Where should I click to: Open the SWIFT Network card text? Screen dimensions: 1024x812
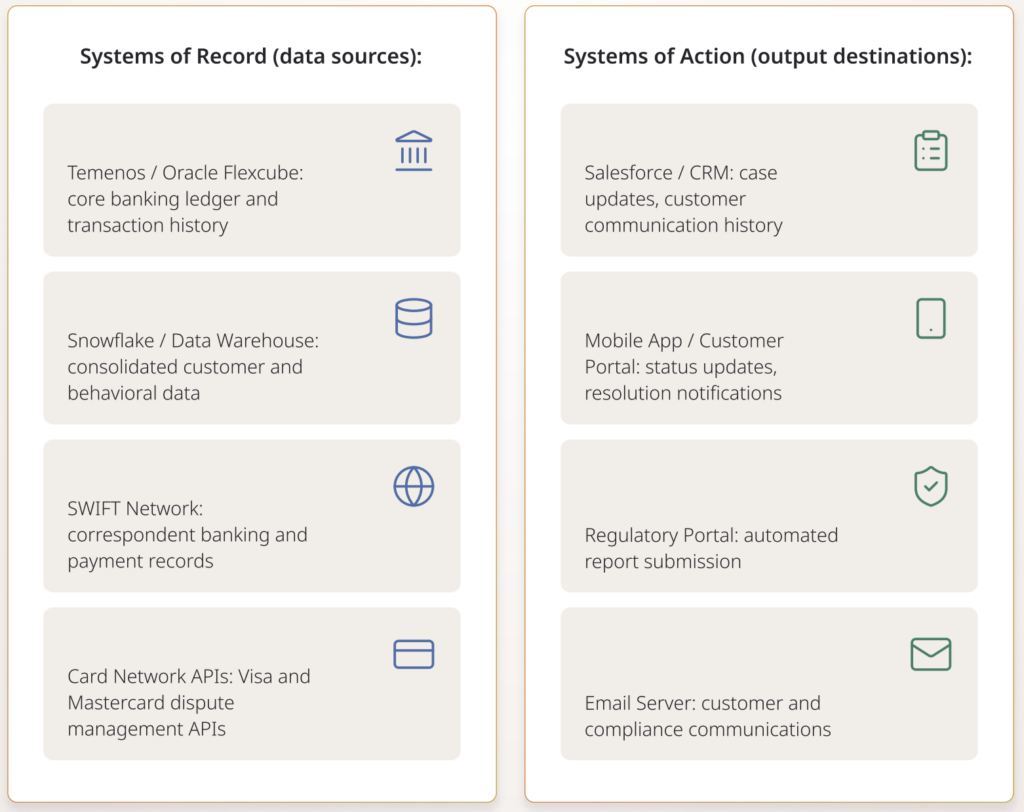(x=187, y=535)
